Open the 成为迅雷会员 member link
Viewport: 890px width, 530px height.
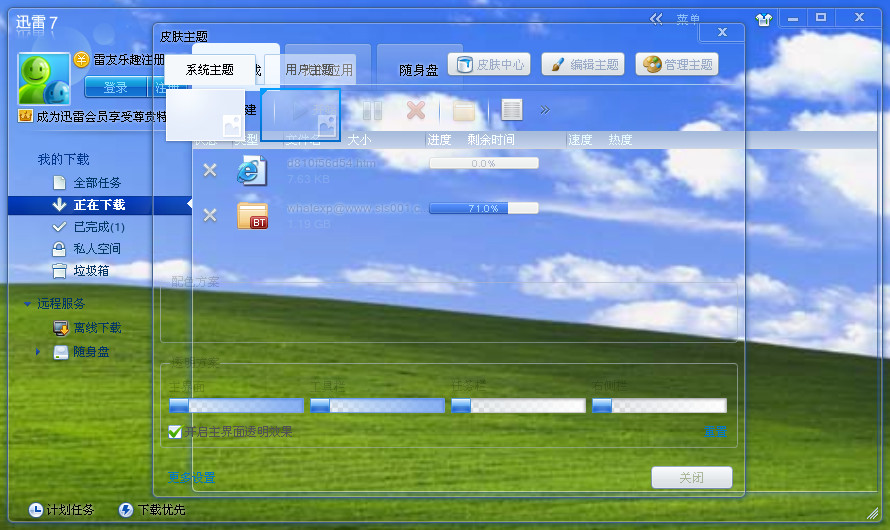[102, 117]
